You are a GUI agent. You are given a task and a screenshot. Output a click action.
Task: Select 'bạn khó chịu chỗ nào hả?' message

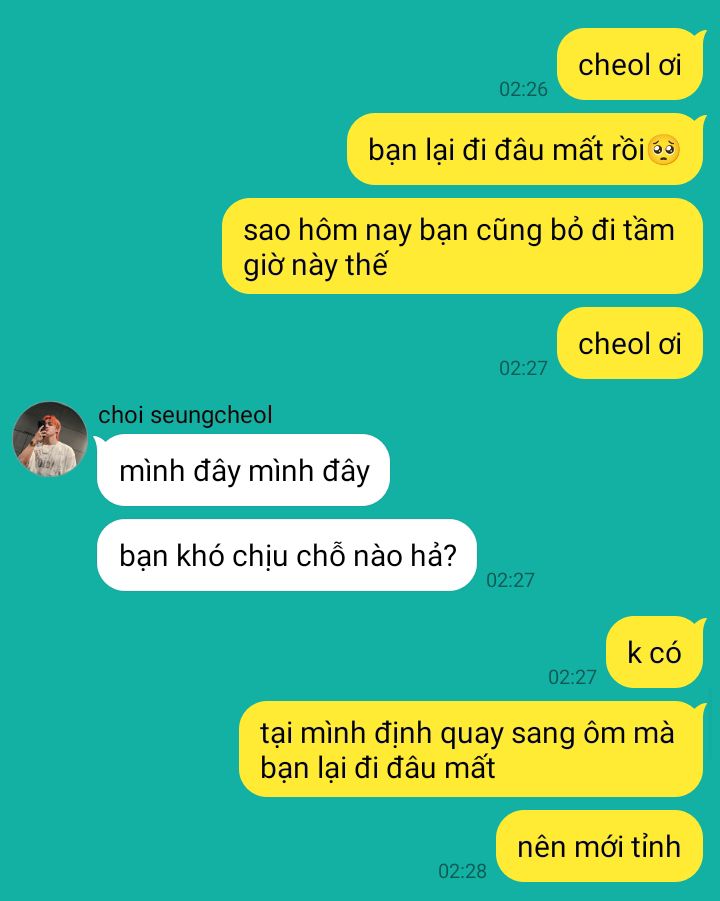click(x=287, y=556)
